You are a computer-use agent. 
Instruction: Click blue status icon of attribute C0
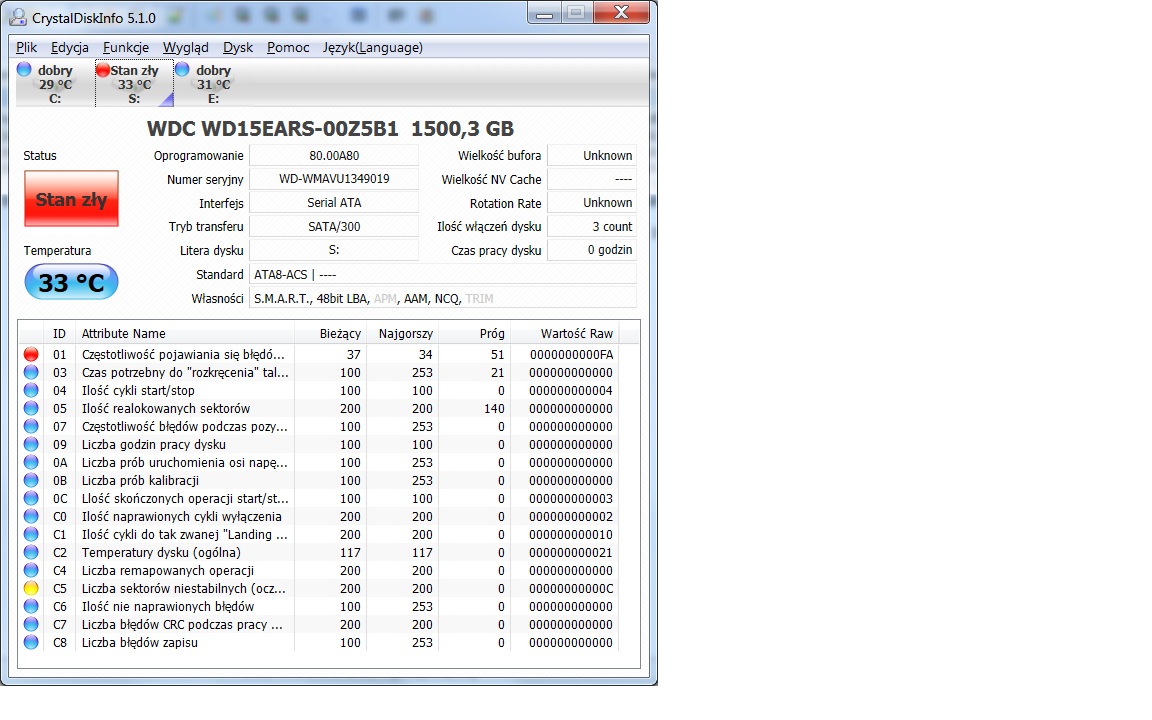coord(31,516)
